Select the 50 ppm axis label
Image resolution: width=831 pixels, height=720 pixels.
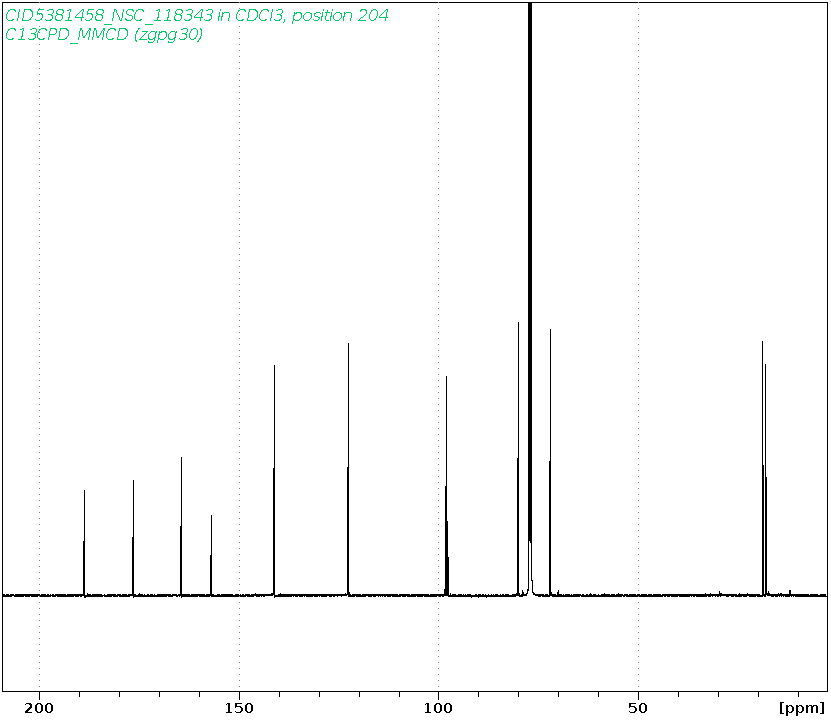click(x=638, y=708)
